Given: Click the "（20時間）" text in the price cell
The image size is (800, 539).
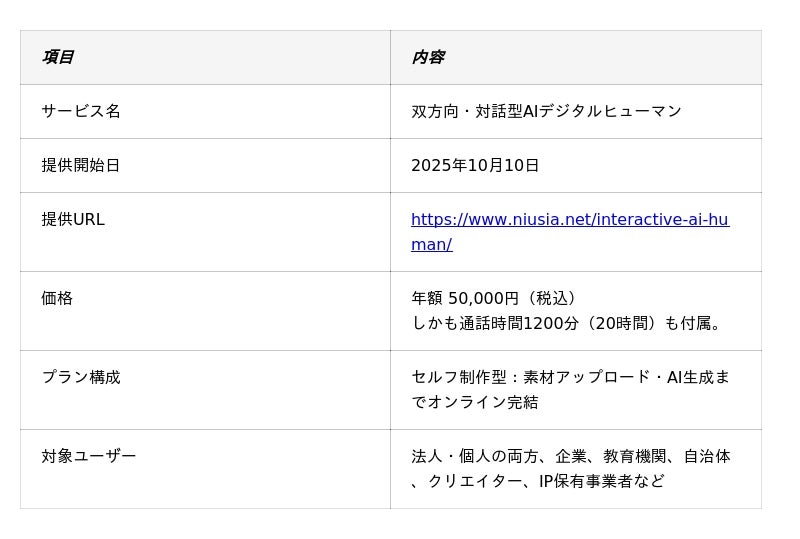Looking at the screenshot, I should (622, 324).
